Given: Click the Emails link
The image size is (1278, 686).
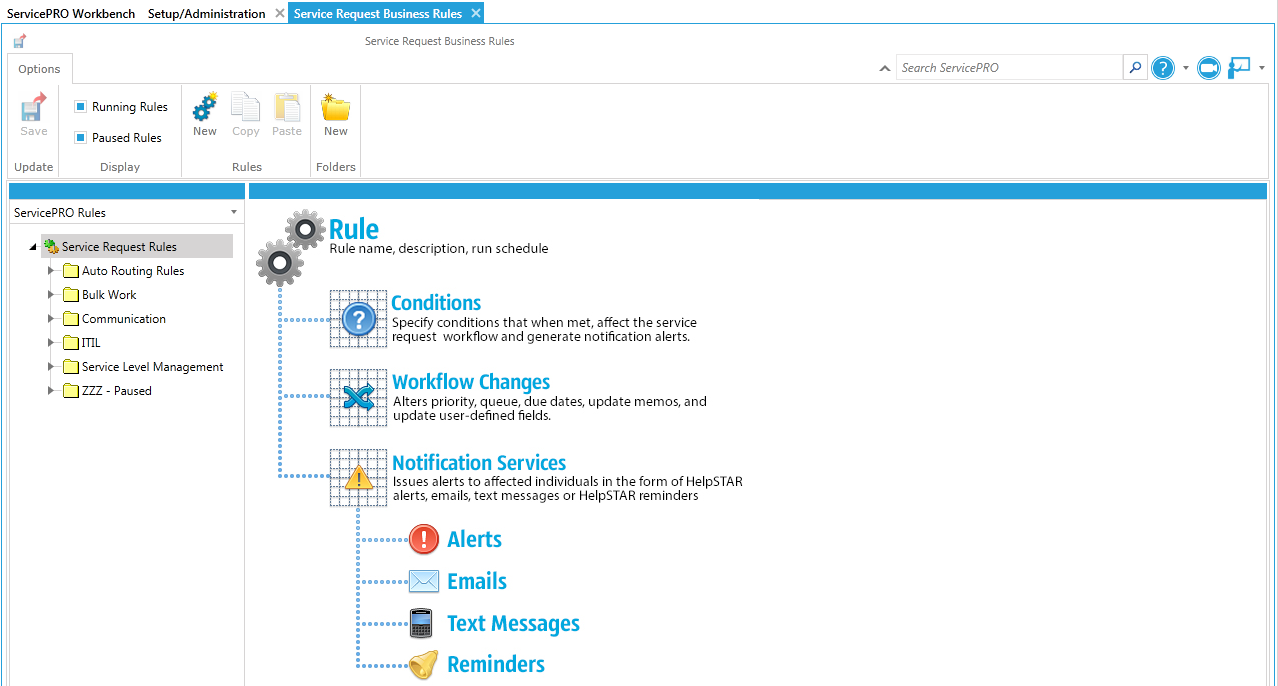Looking at the screenshot, I should tap(477, 581).
